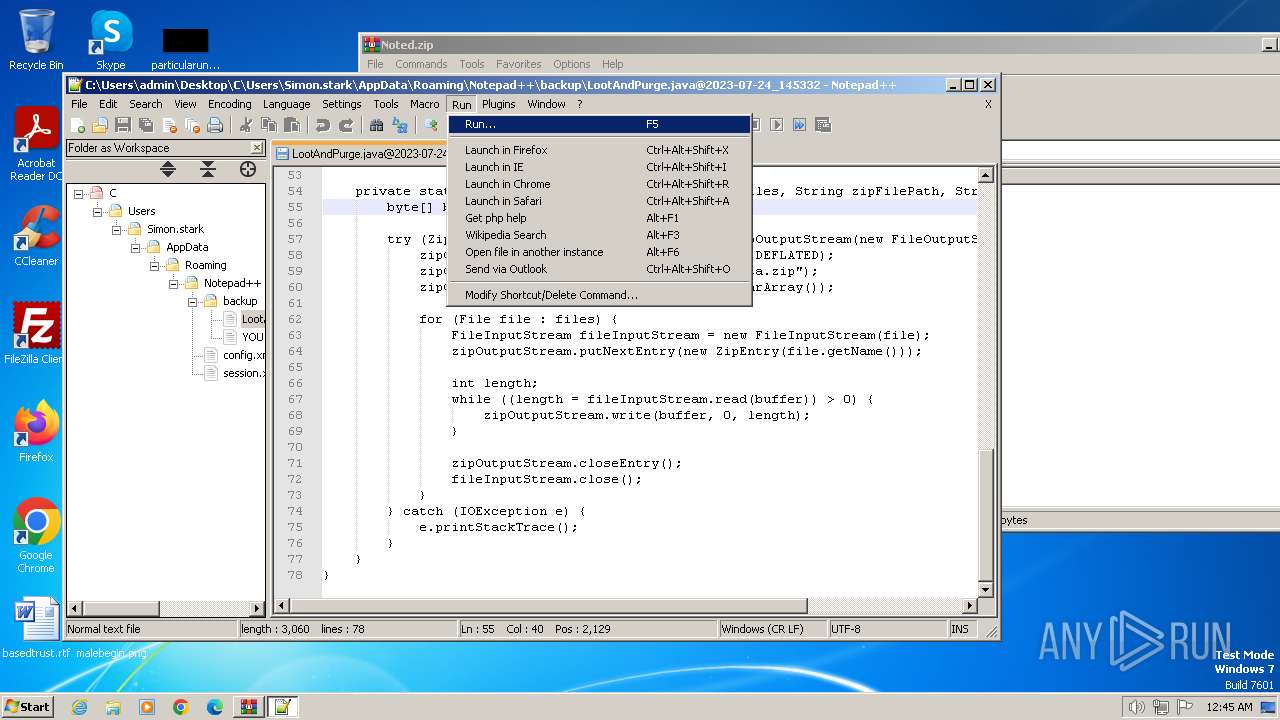
Task: Open the Encoding menu
Action: (229, 104)
